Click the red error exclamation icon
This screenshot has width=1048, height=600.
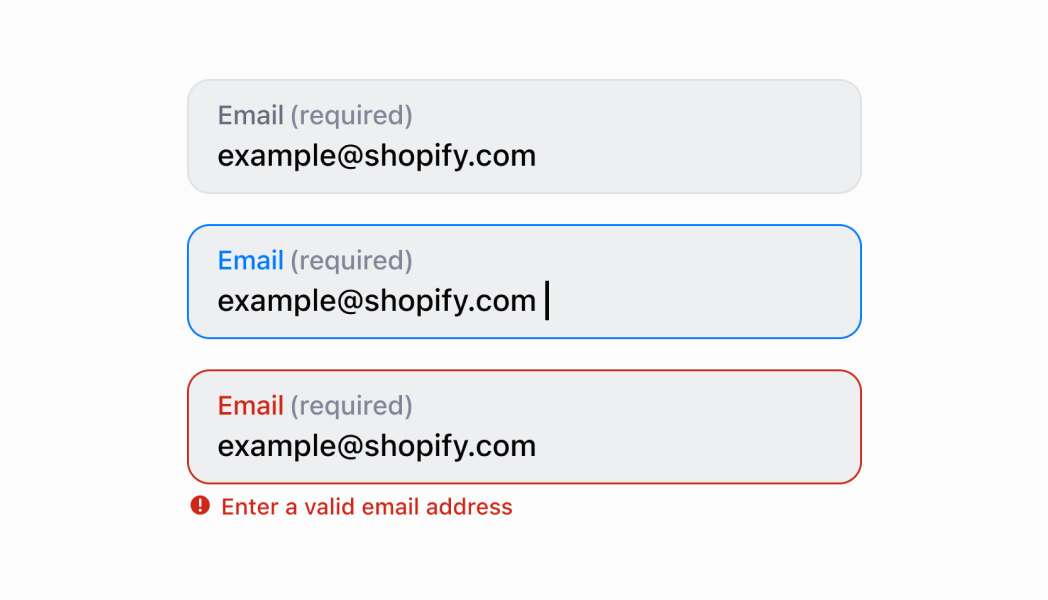200,506
